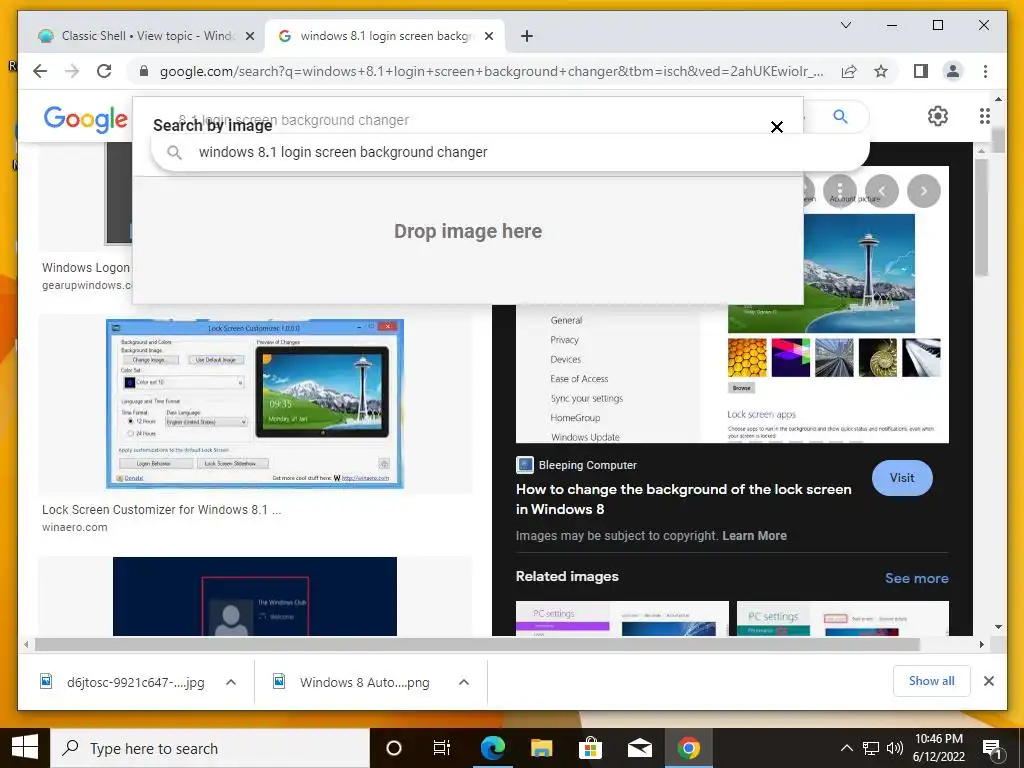Show hidden system tray icons
The height and width of the screenshot is (768, 1024).
[x=846, y=748]
